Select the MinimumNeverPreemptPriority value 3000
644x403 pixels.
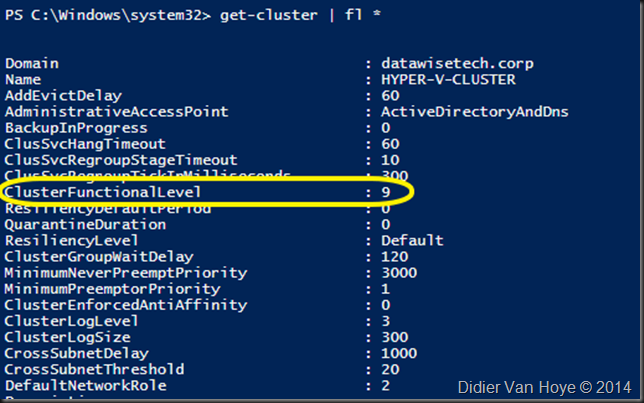click(x=399, y=273)
